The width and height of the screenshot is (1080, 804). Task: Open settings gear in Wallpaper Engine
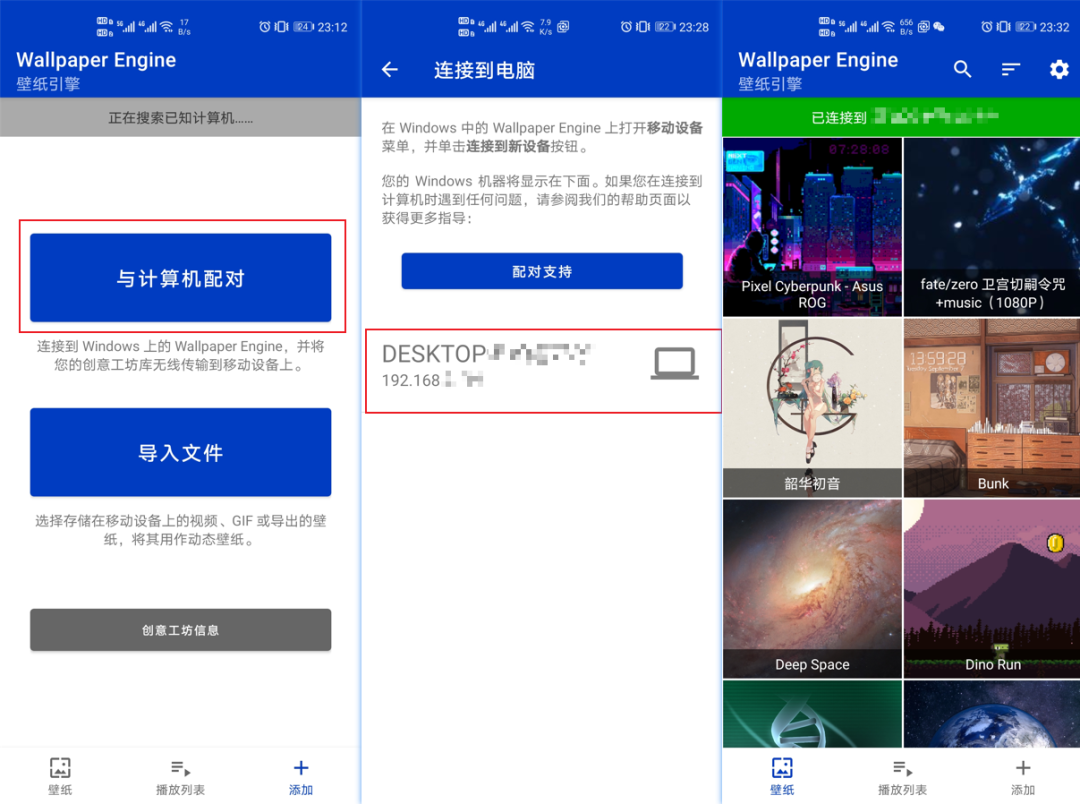1059,69
